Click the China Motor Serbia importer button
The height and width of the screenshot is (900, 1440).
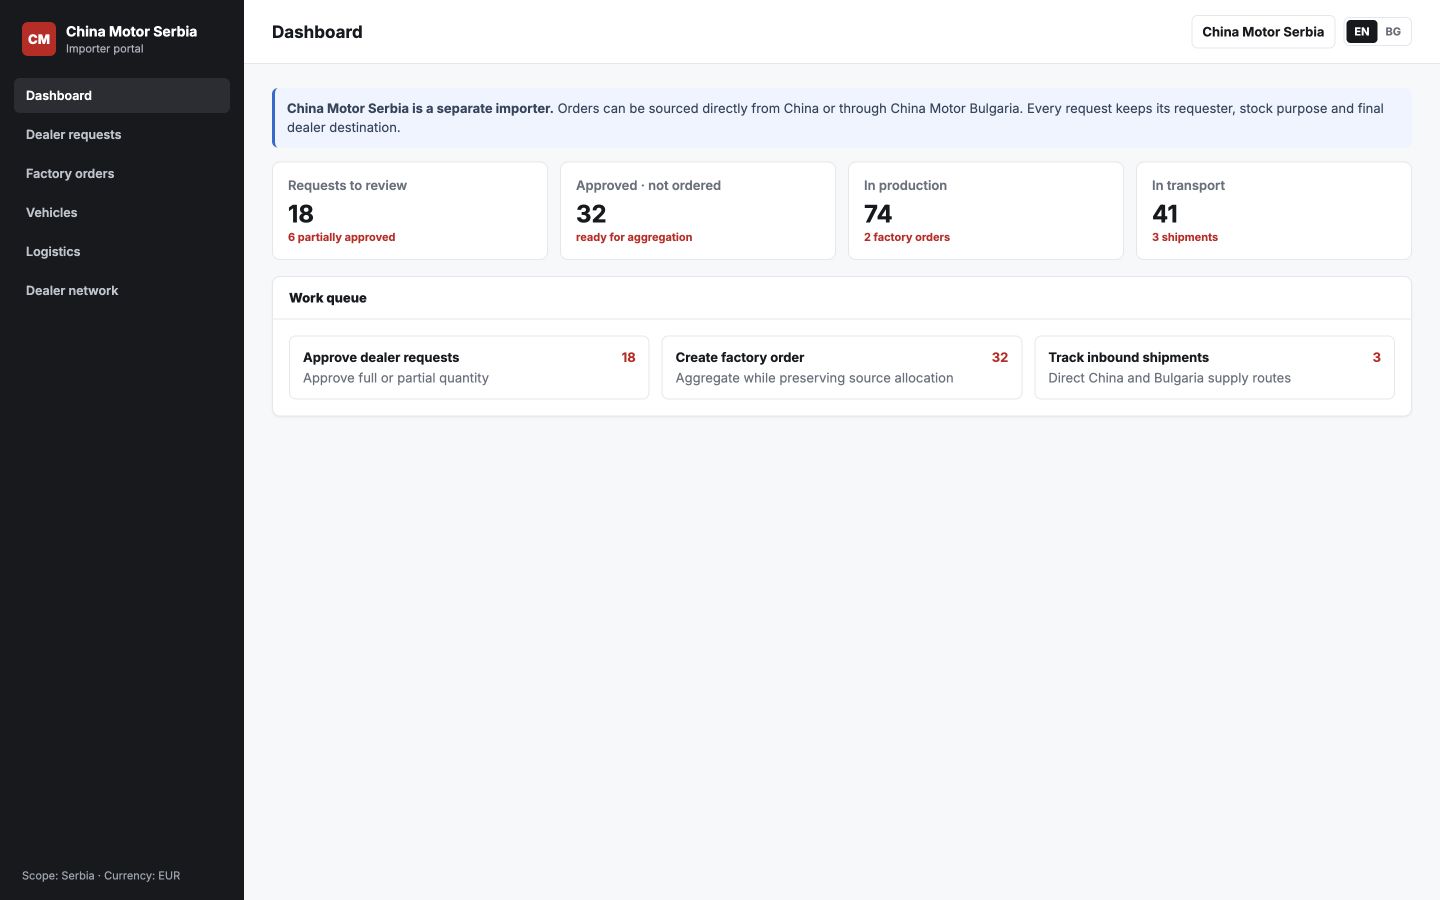pos(1263,32)
